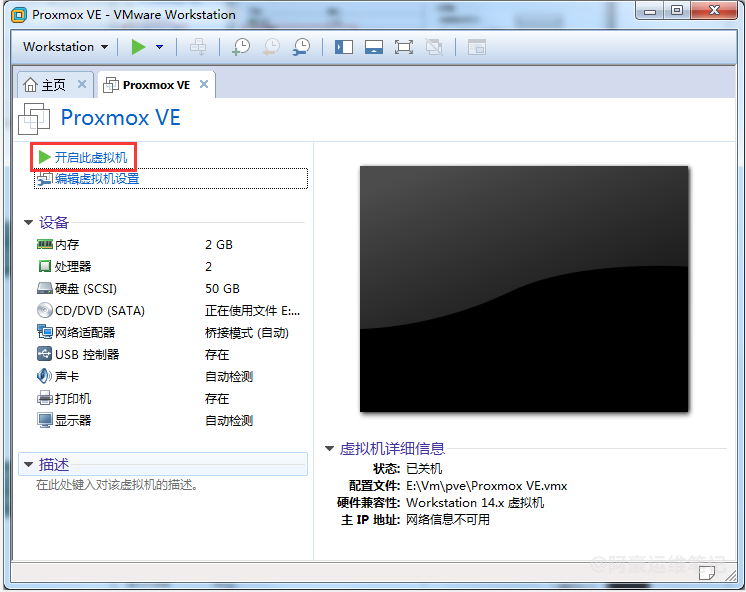Click the Unity mode toolbar icon

point(434,47)
